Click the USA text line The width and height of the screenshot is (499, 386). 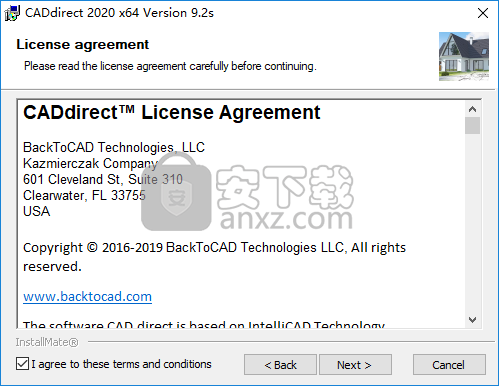click(37, 211)
